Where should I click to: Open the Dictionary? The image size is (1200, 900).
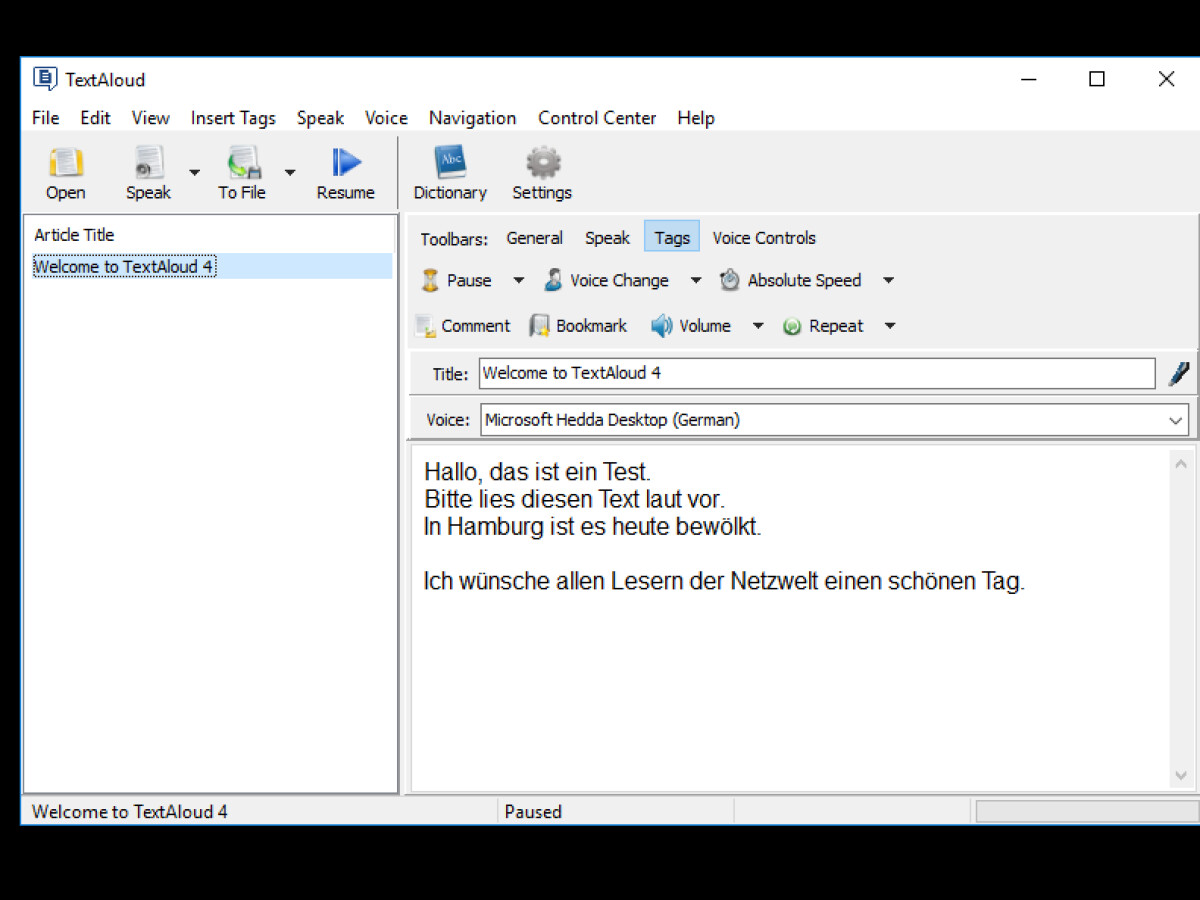click(450, 172)
